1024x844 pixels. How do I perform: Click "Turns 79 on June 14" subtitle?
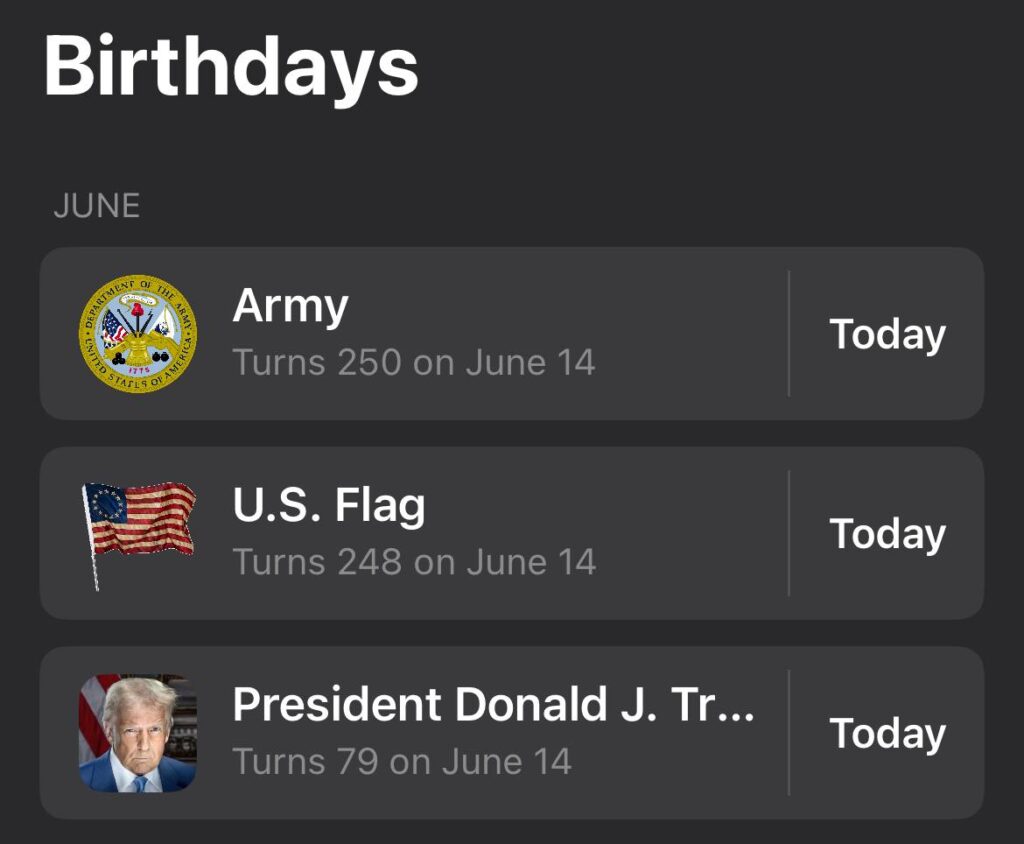tap(402, 762)
